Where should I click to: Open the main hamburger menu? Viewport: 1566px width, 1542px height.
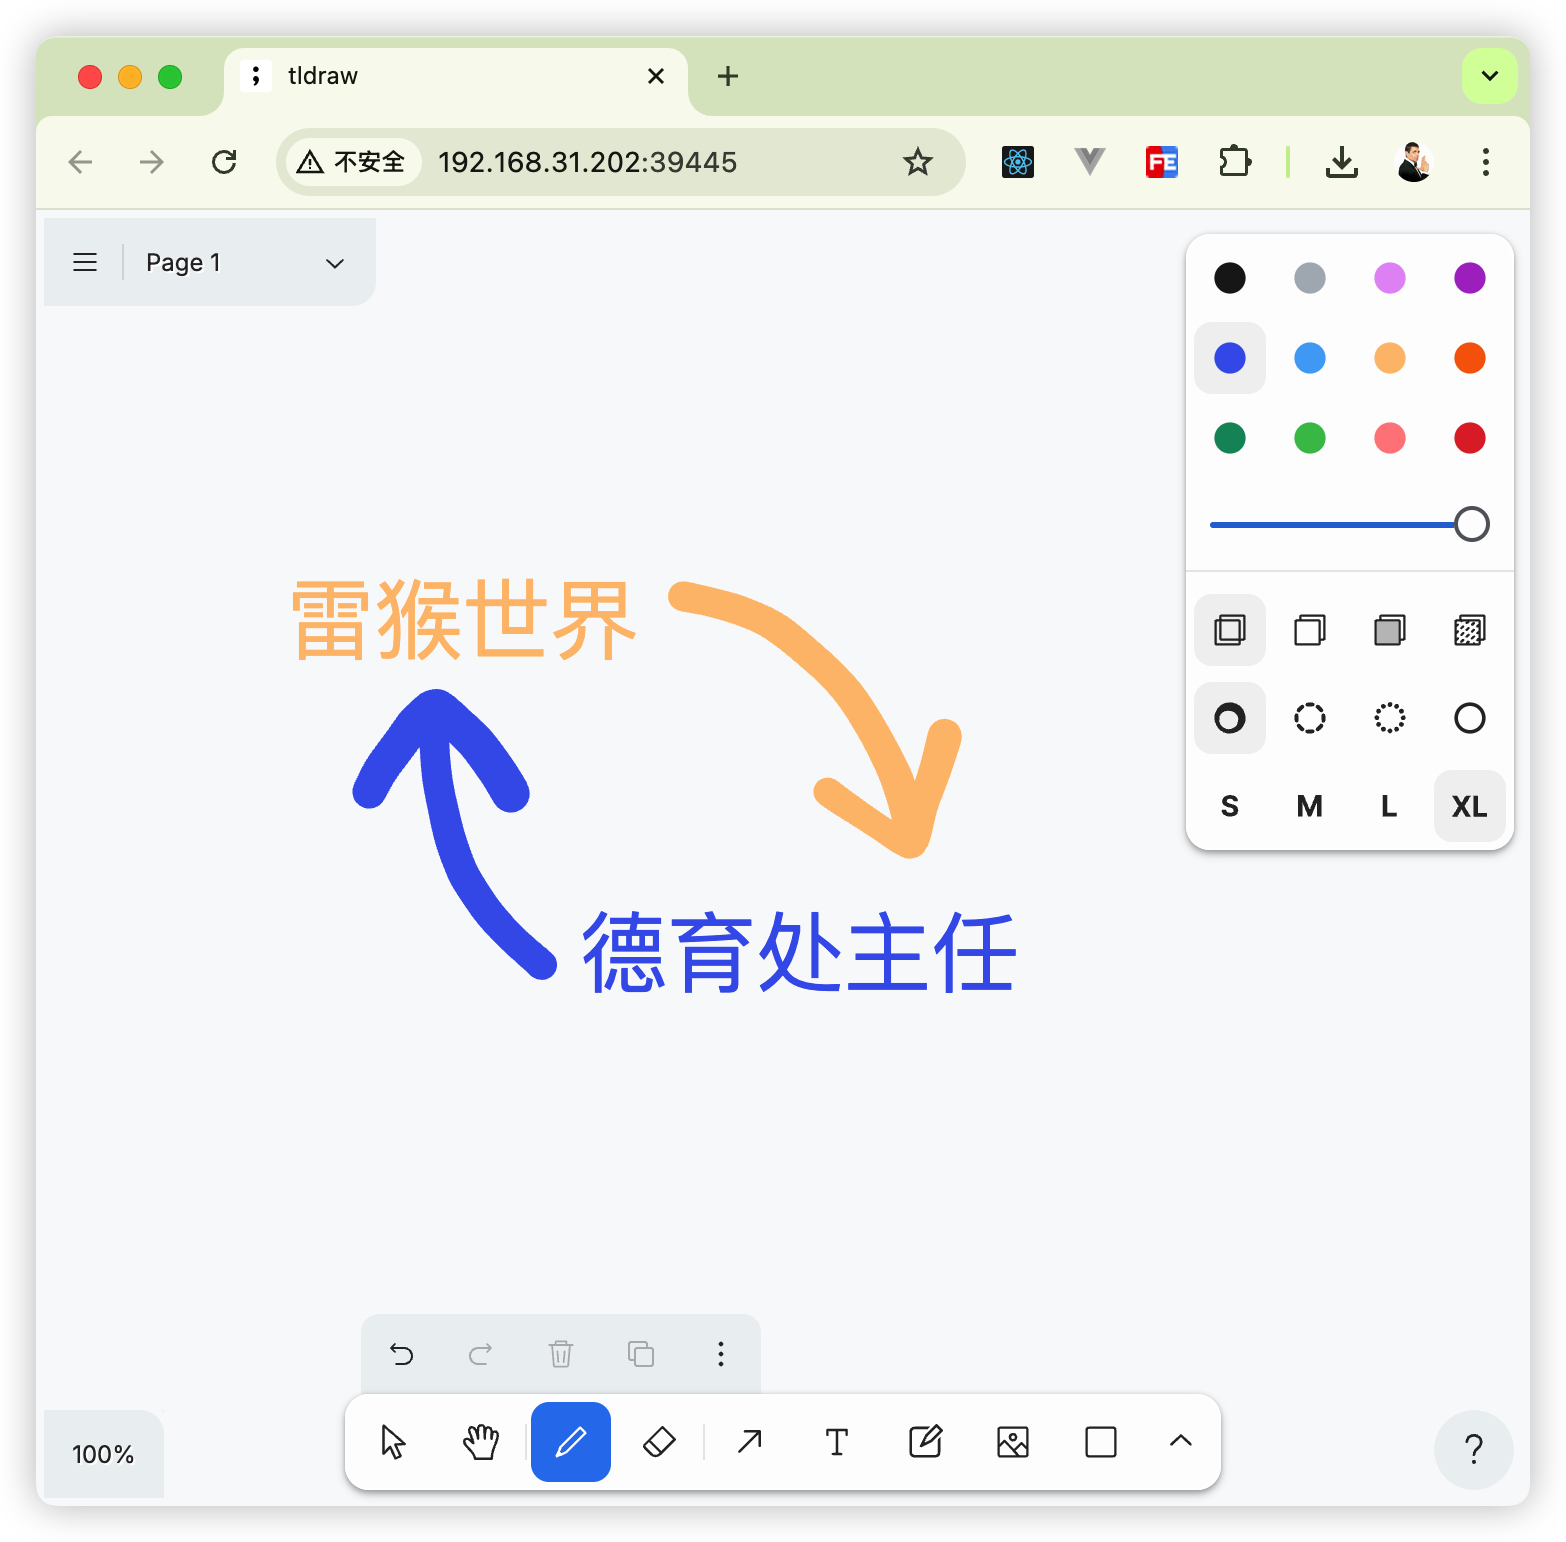(85, 263)
